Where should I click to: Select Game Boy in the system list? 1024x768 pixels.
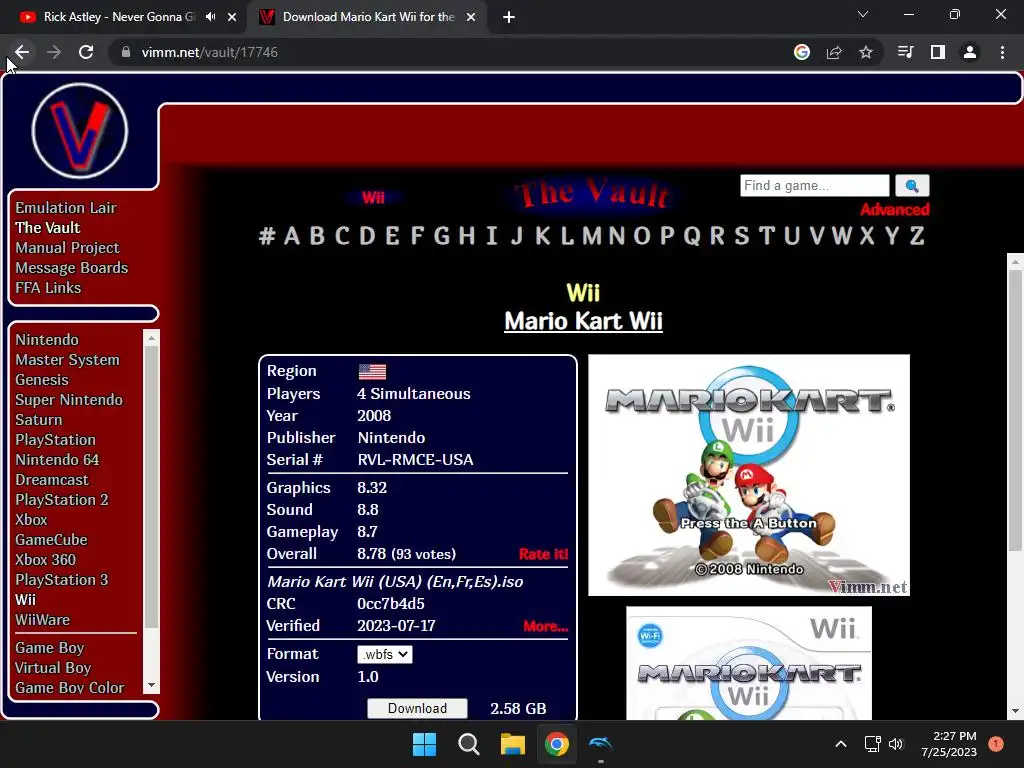50,648
